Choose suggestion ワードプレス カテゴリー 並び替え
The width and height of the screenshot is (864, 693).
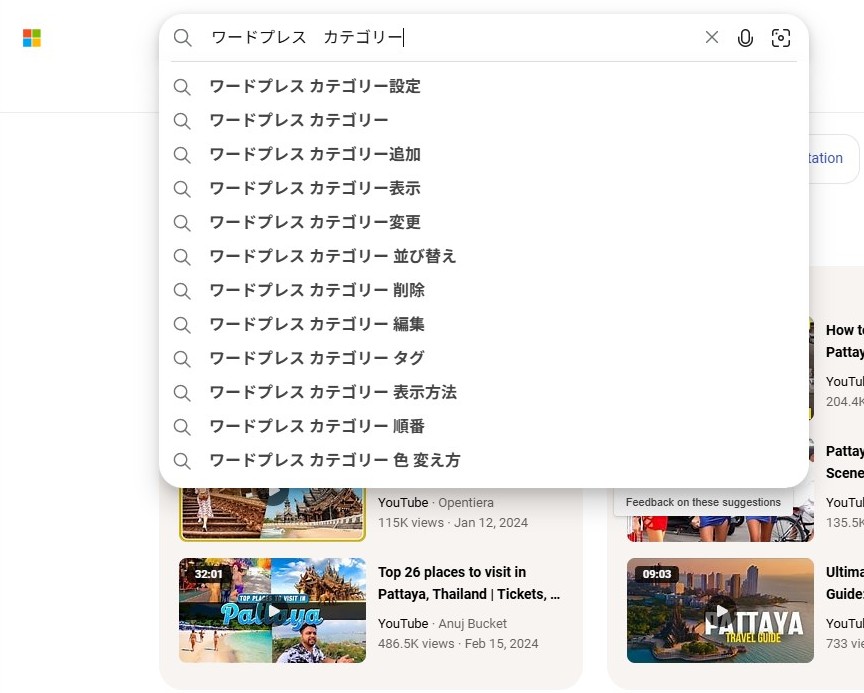pyautogui.click(x=332, y=257)
